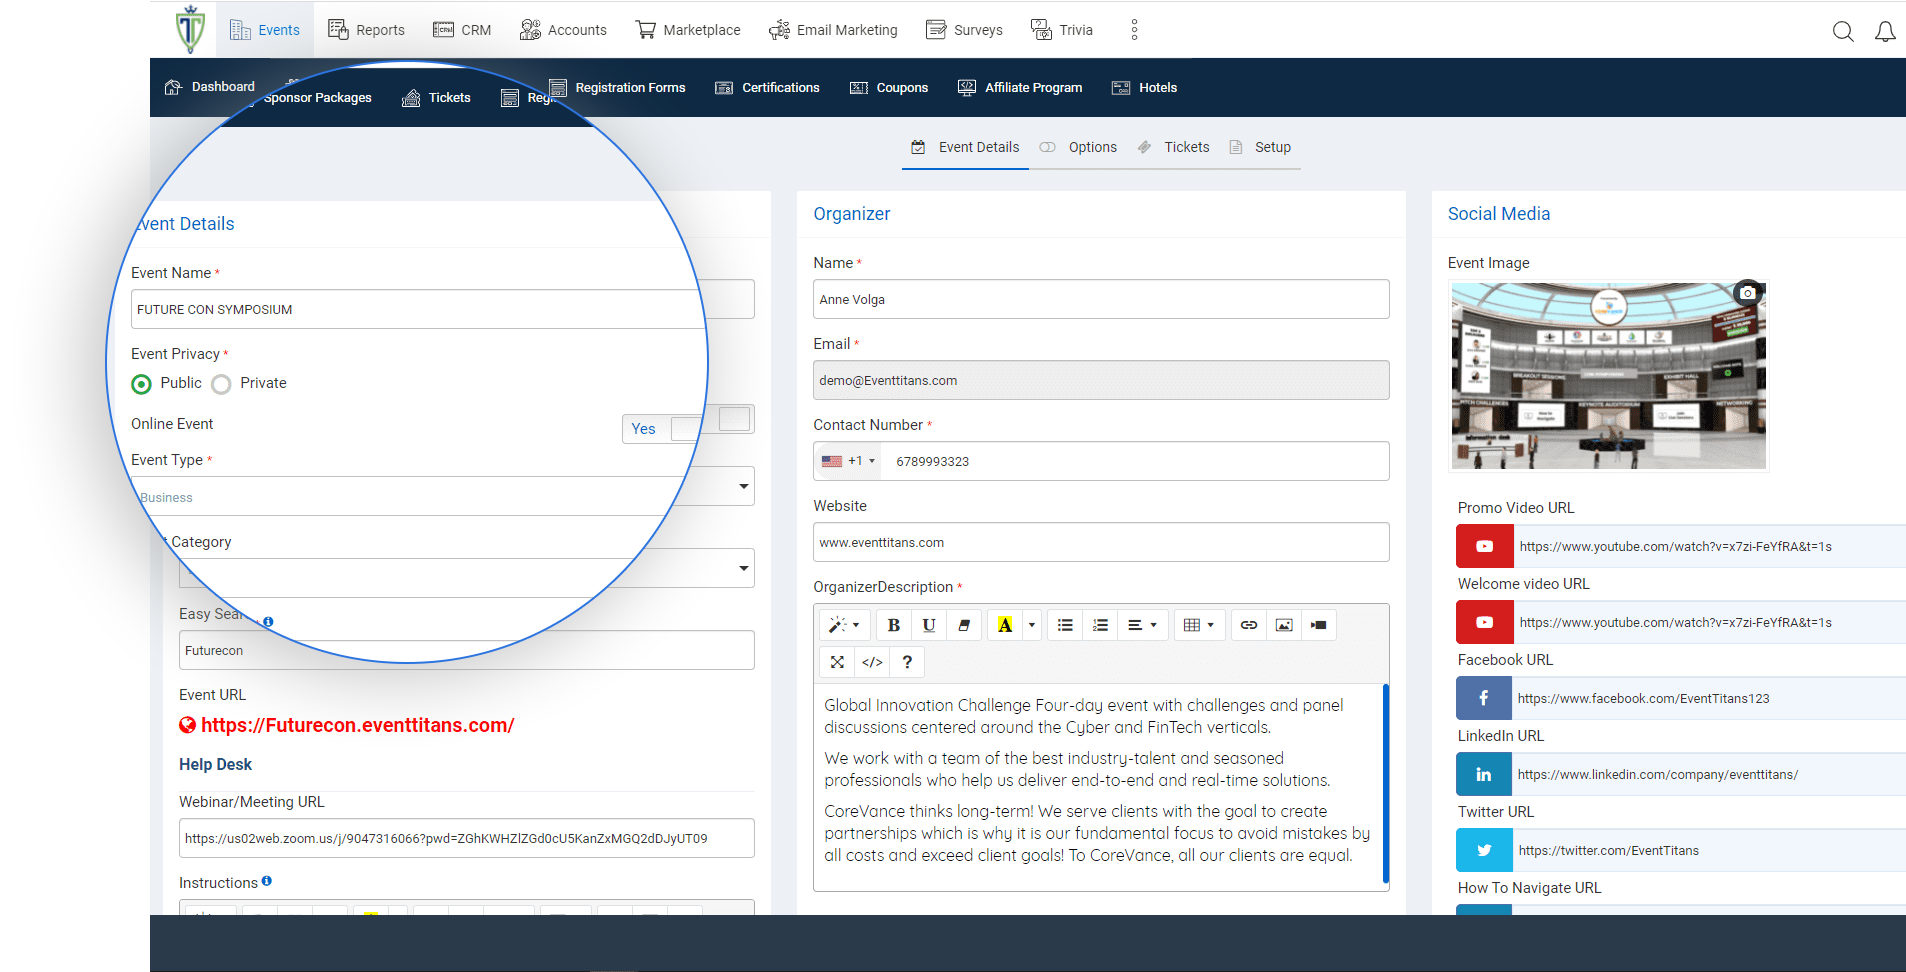Select the Public event privacy option
Image resolution: width=1906 pixels, height=972 pixels.
pyautogui.click(x=141, y=383)
